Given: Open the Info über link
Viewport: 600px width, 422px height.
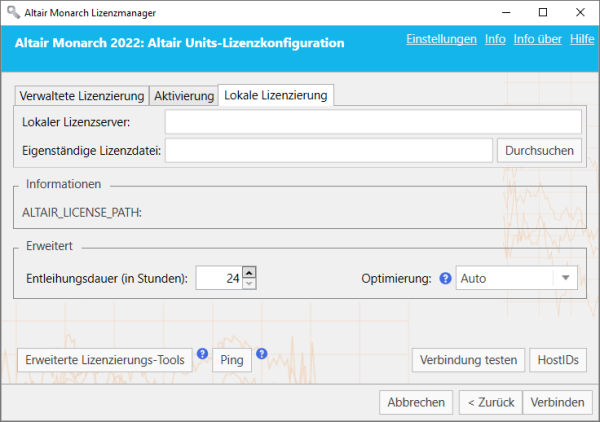Looking at the screenshot, I should point(538,39).
